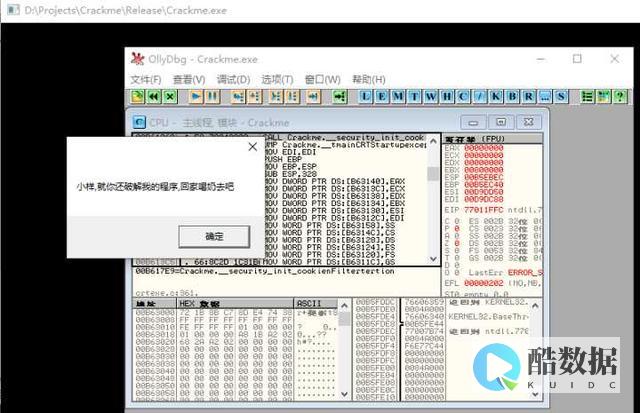Screen dimensions: 640x413
Task: Click the Close program X icon
Action: [x=170, y=97]
